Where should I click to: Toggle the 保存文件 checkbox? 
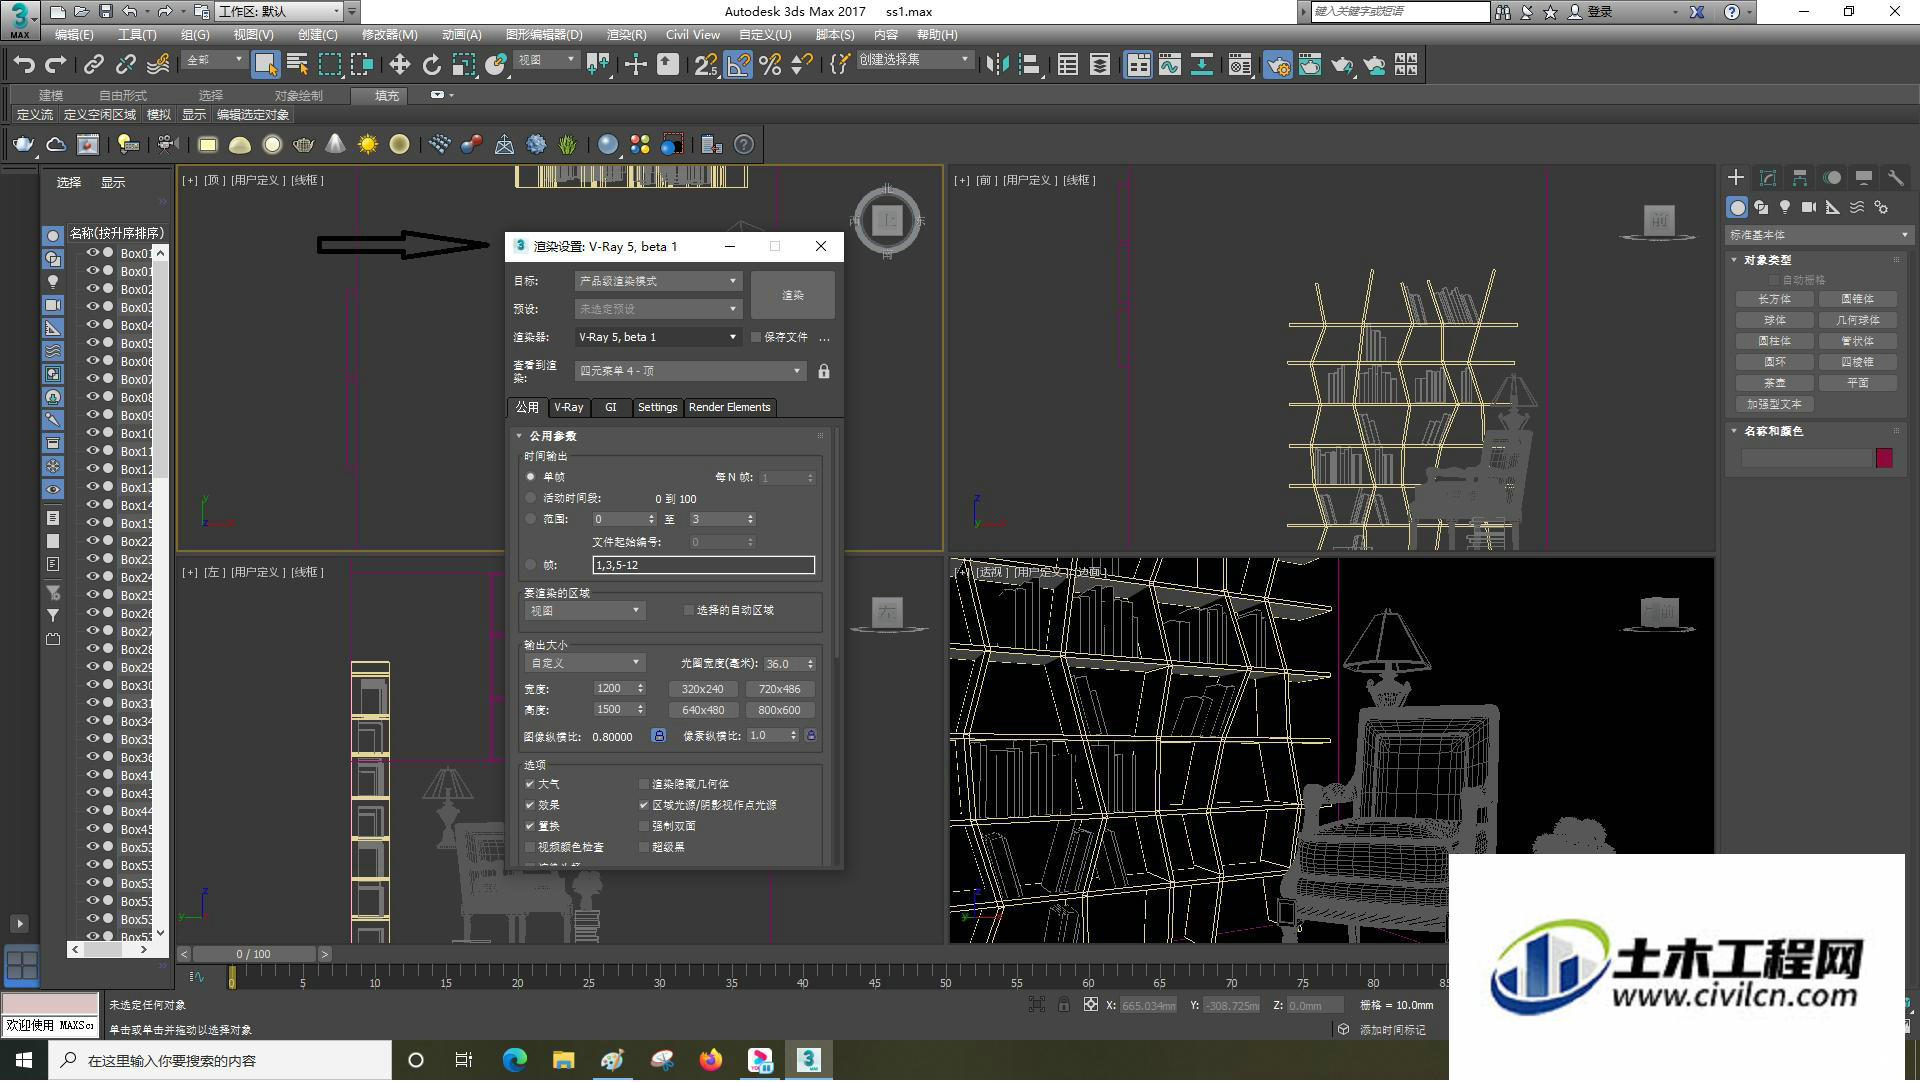point(756,337)
